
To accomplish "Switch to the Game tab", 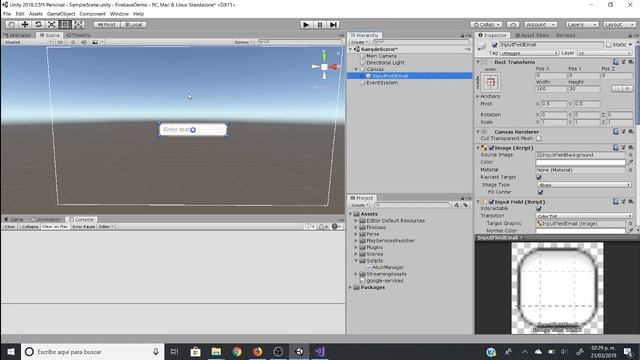I will (x=13, y=220).
